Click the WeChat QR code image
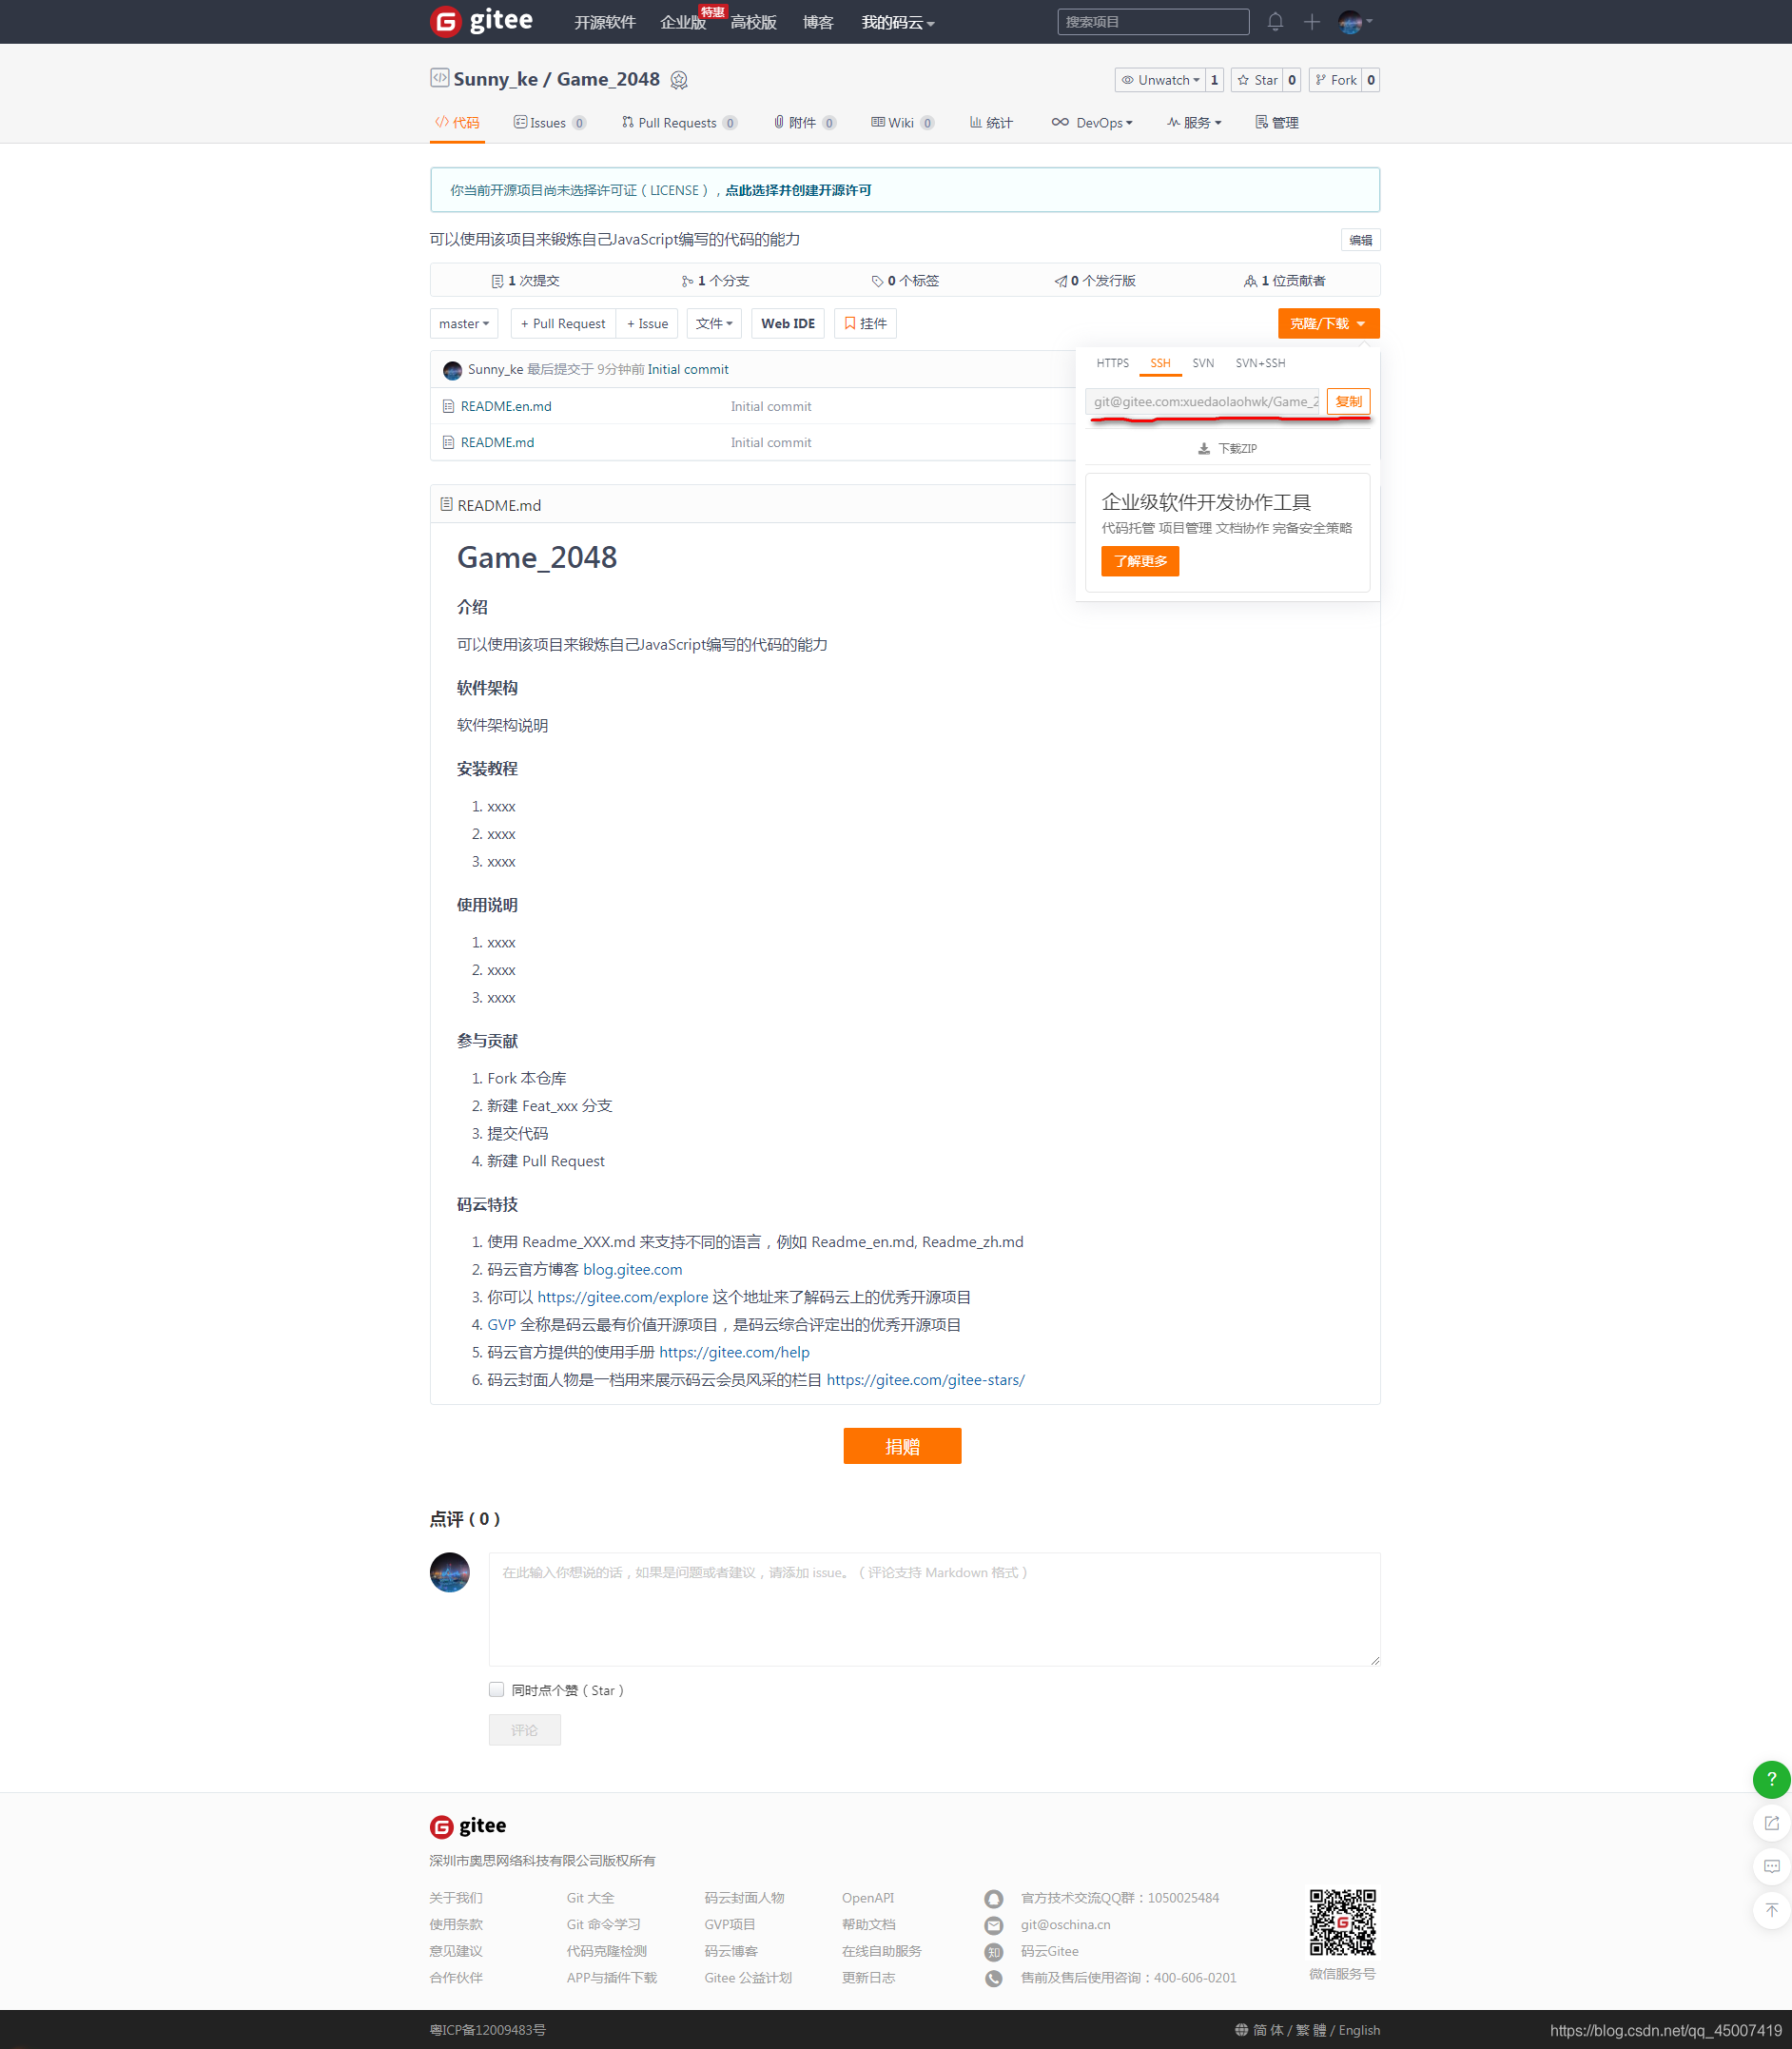1792x2049 pixels. coord(1342,1922)
